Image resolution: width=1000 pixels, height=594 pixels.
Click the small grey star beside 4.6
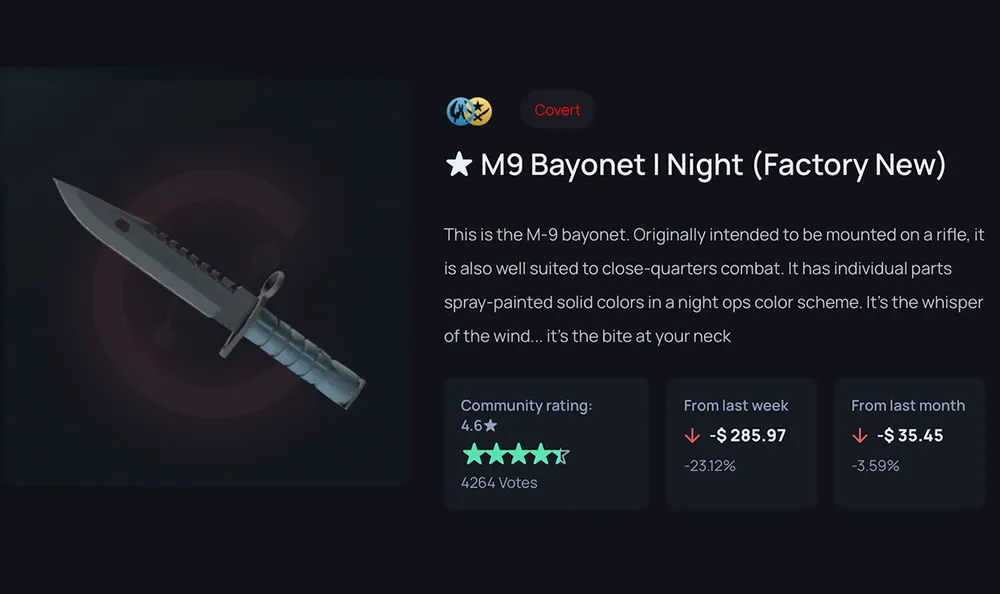[490, 425]
